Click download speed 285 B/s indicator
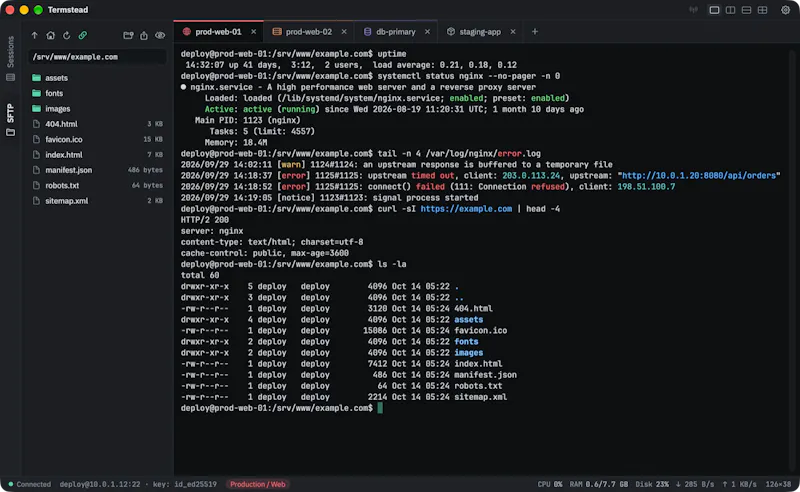 (x=695, y=484)
